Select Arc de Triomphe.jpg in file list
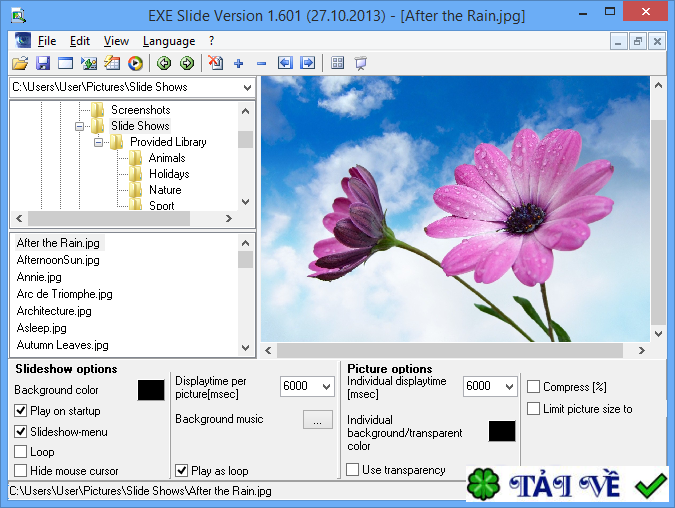This screenshot has width=675, height=508. click(64, 294)
